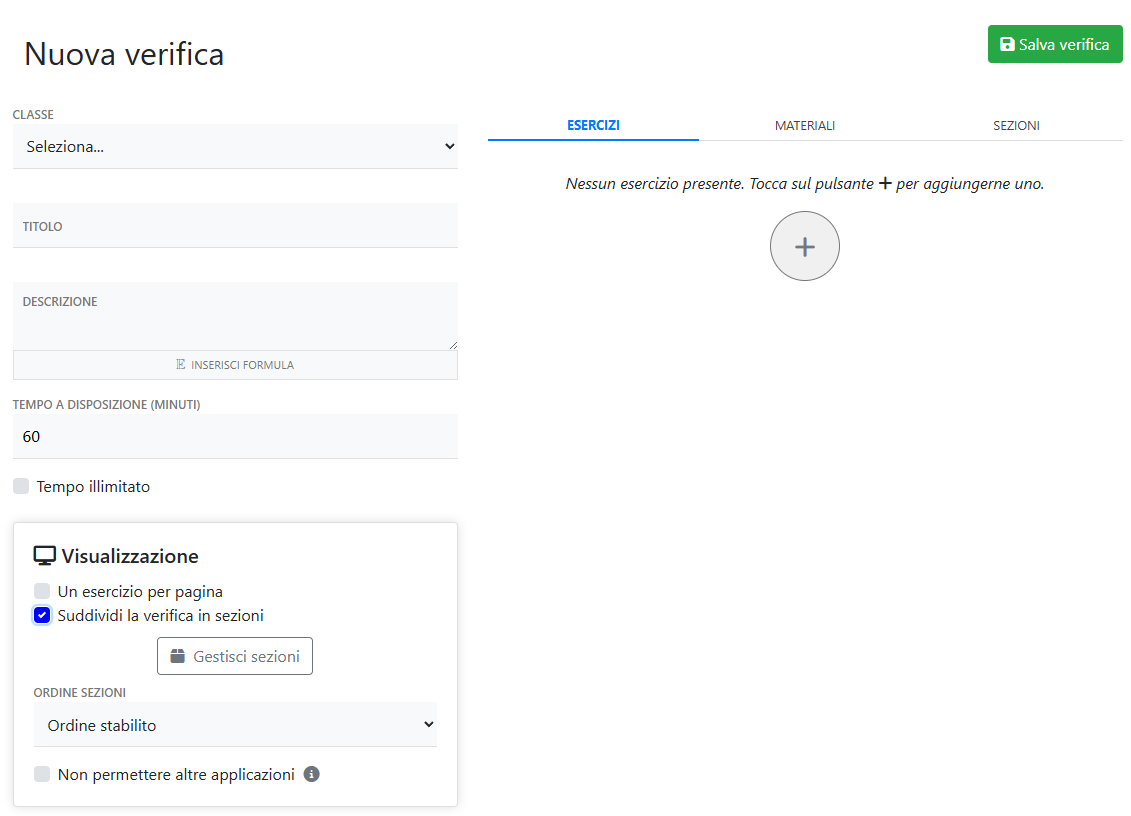1131x816 pixels.
Task: Expand the Ordine sezioni dropdown
Action: (235, 724)
